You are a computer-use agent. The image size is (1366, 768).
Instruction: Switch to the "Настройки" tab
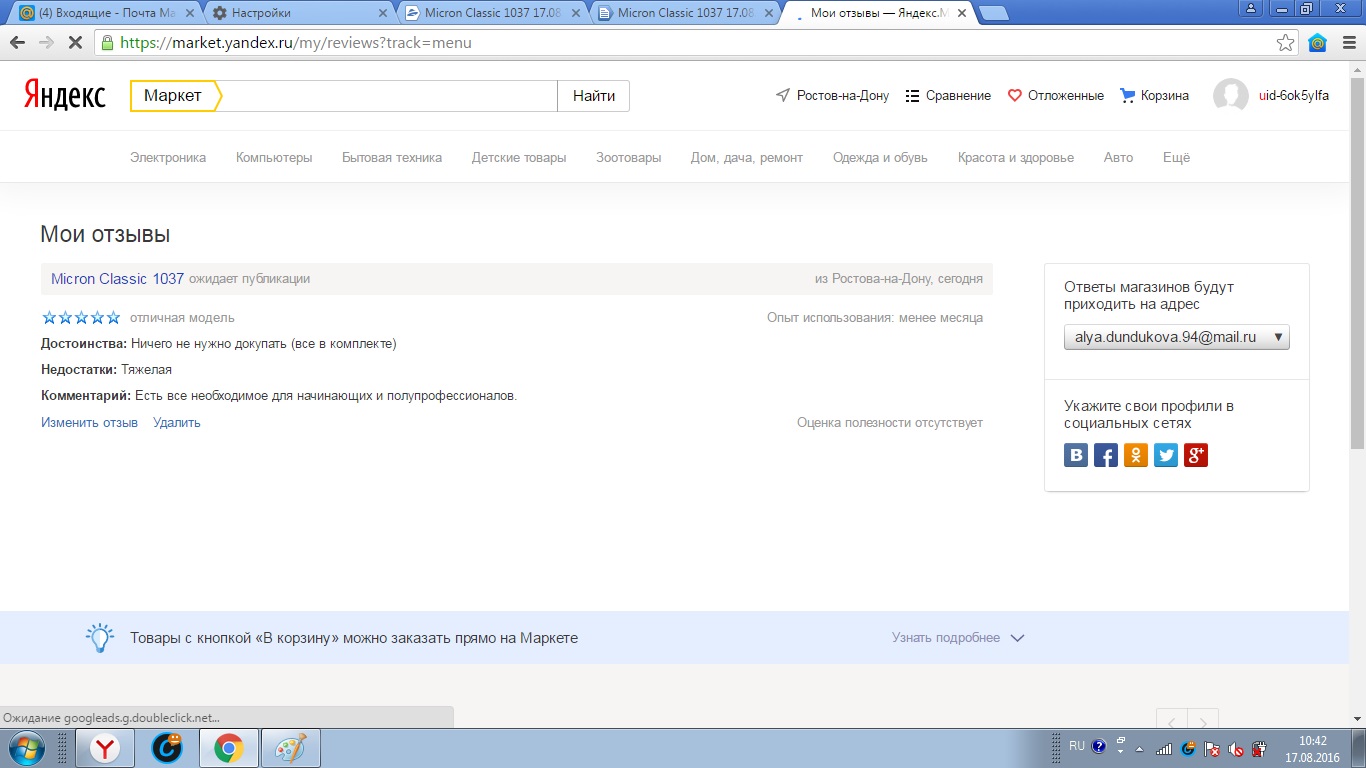click(x=300, y=13)
